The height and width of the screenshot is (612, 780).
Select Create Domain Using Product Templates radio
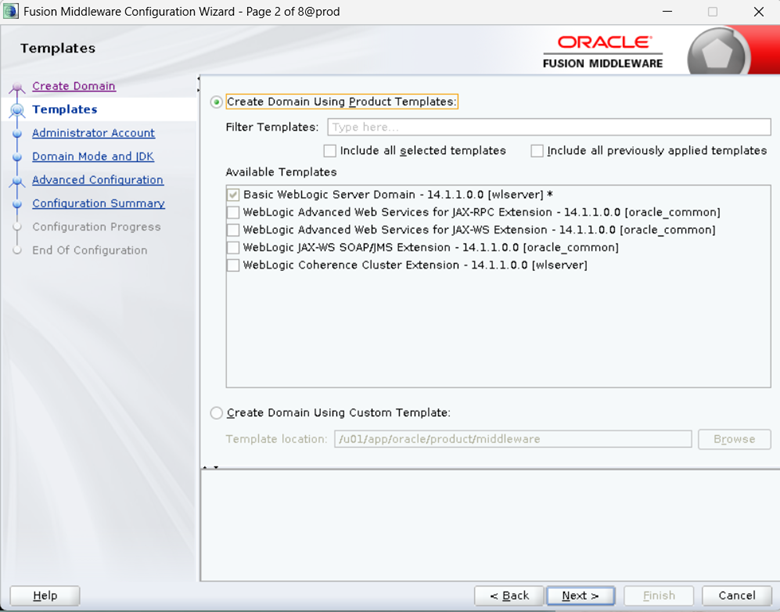[x=216, y=102]
